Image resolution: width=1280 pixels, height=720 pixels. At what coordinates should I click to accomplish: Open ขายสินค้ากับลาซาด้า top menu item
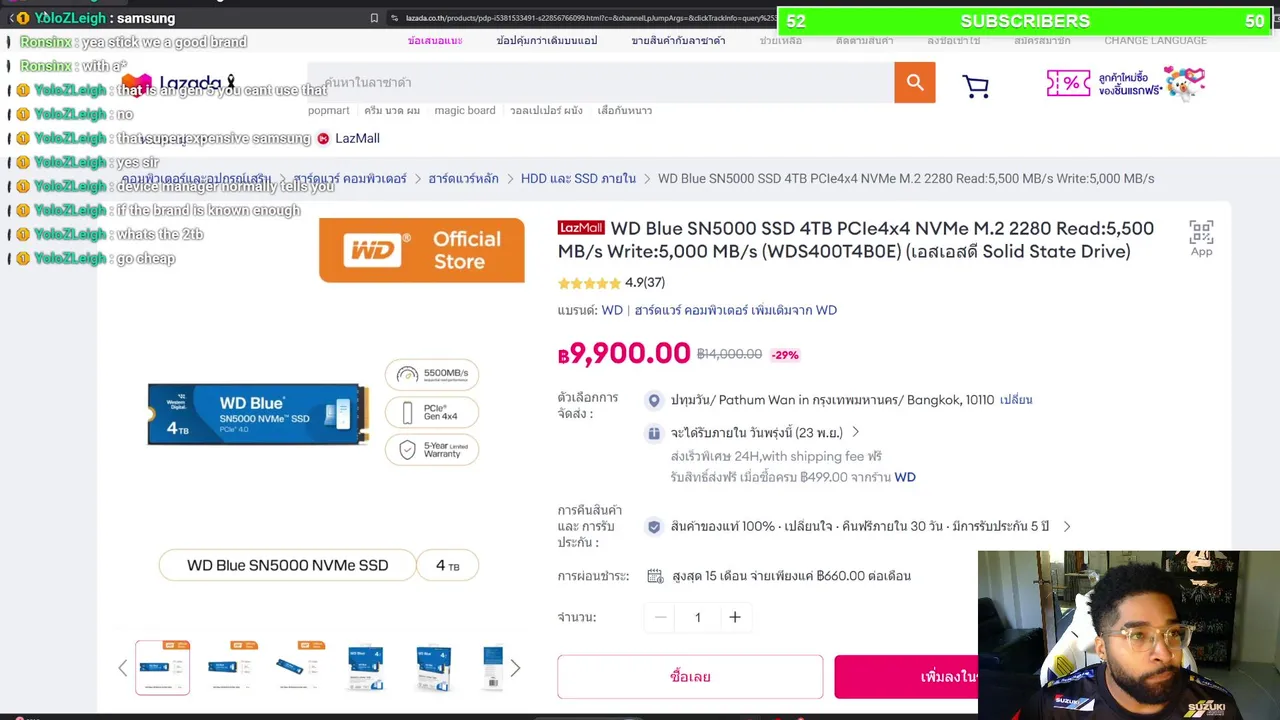point(678,41)
